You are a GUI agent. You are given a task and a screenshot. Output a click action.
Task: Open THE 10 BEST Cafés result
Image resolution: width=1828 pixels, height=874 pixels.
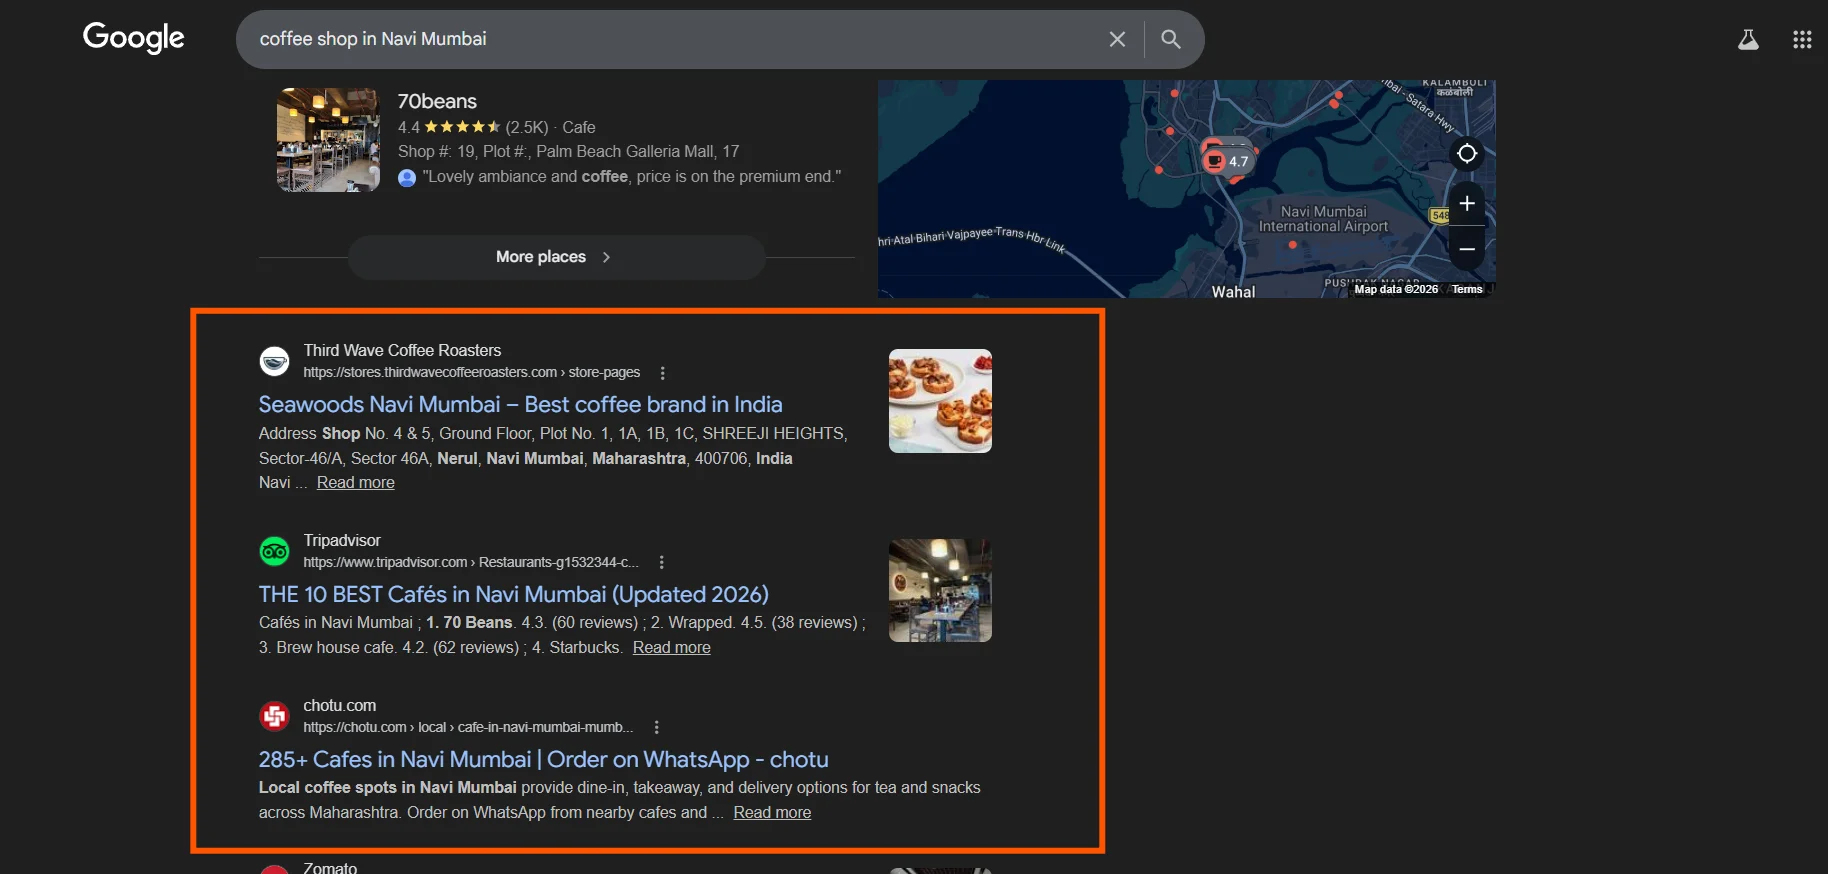pyautogui.click(x=513, y=594)
